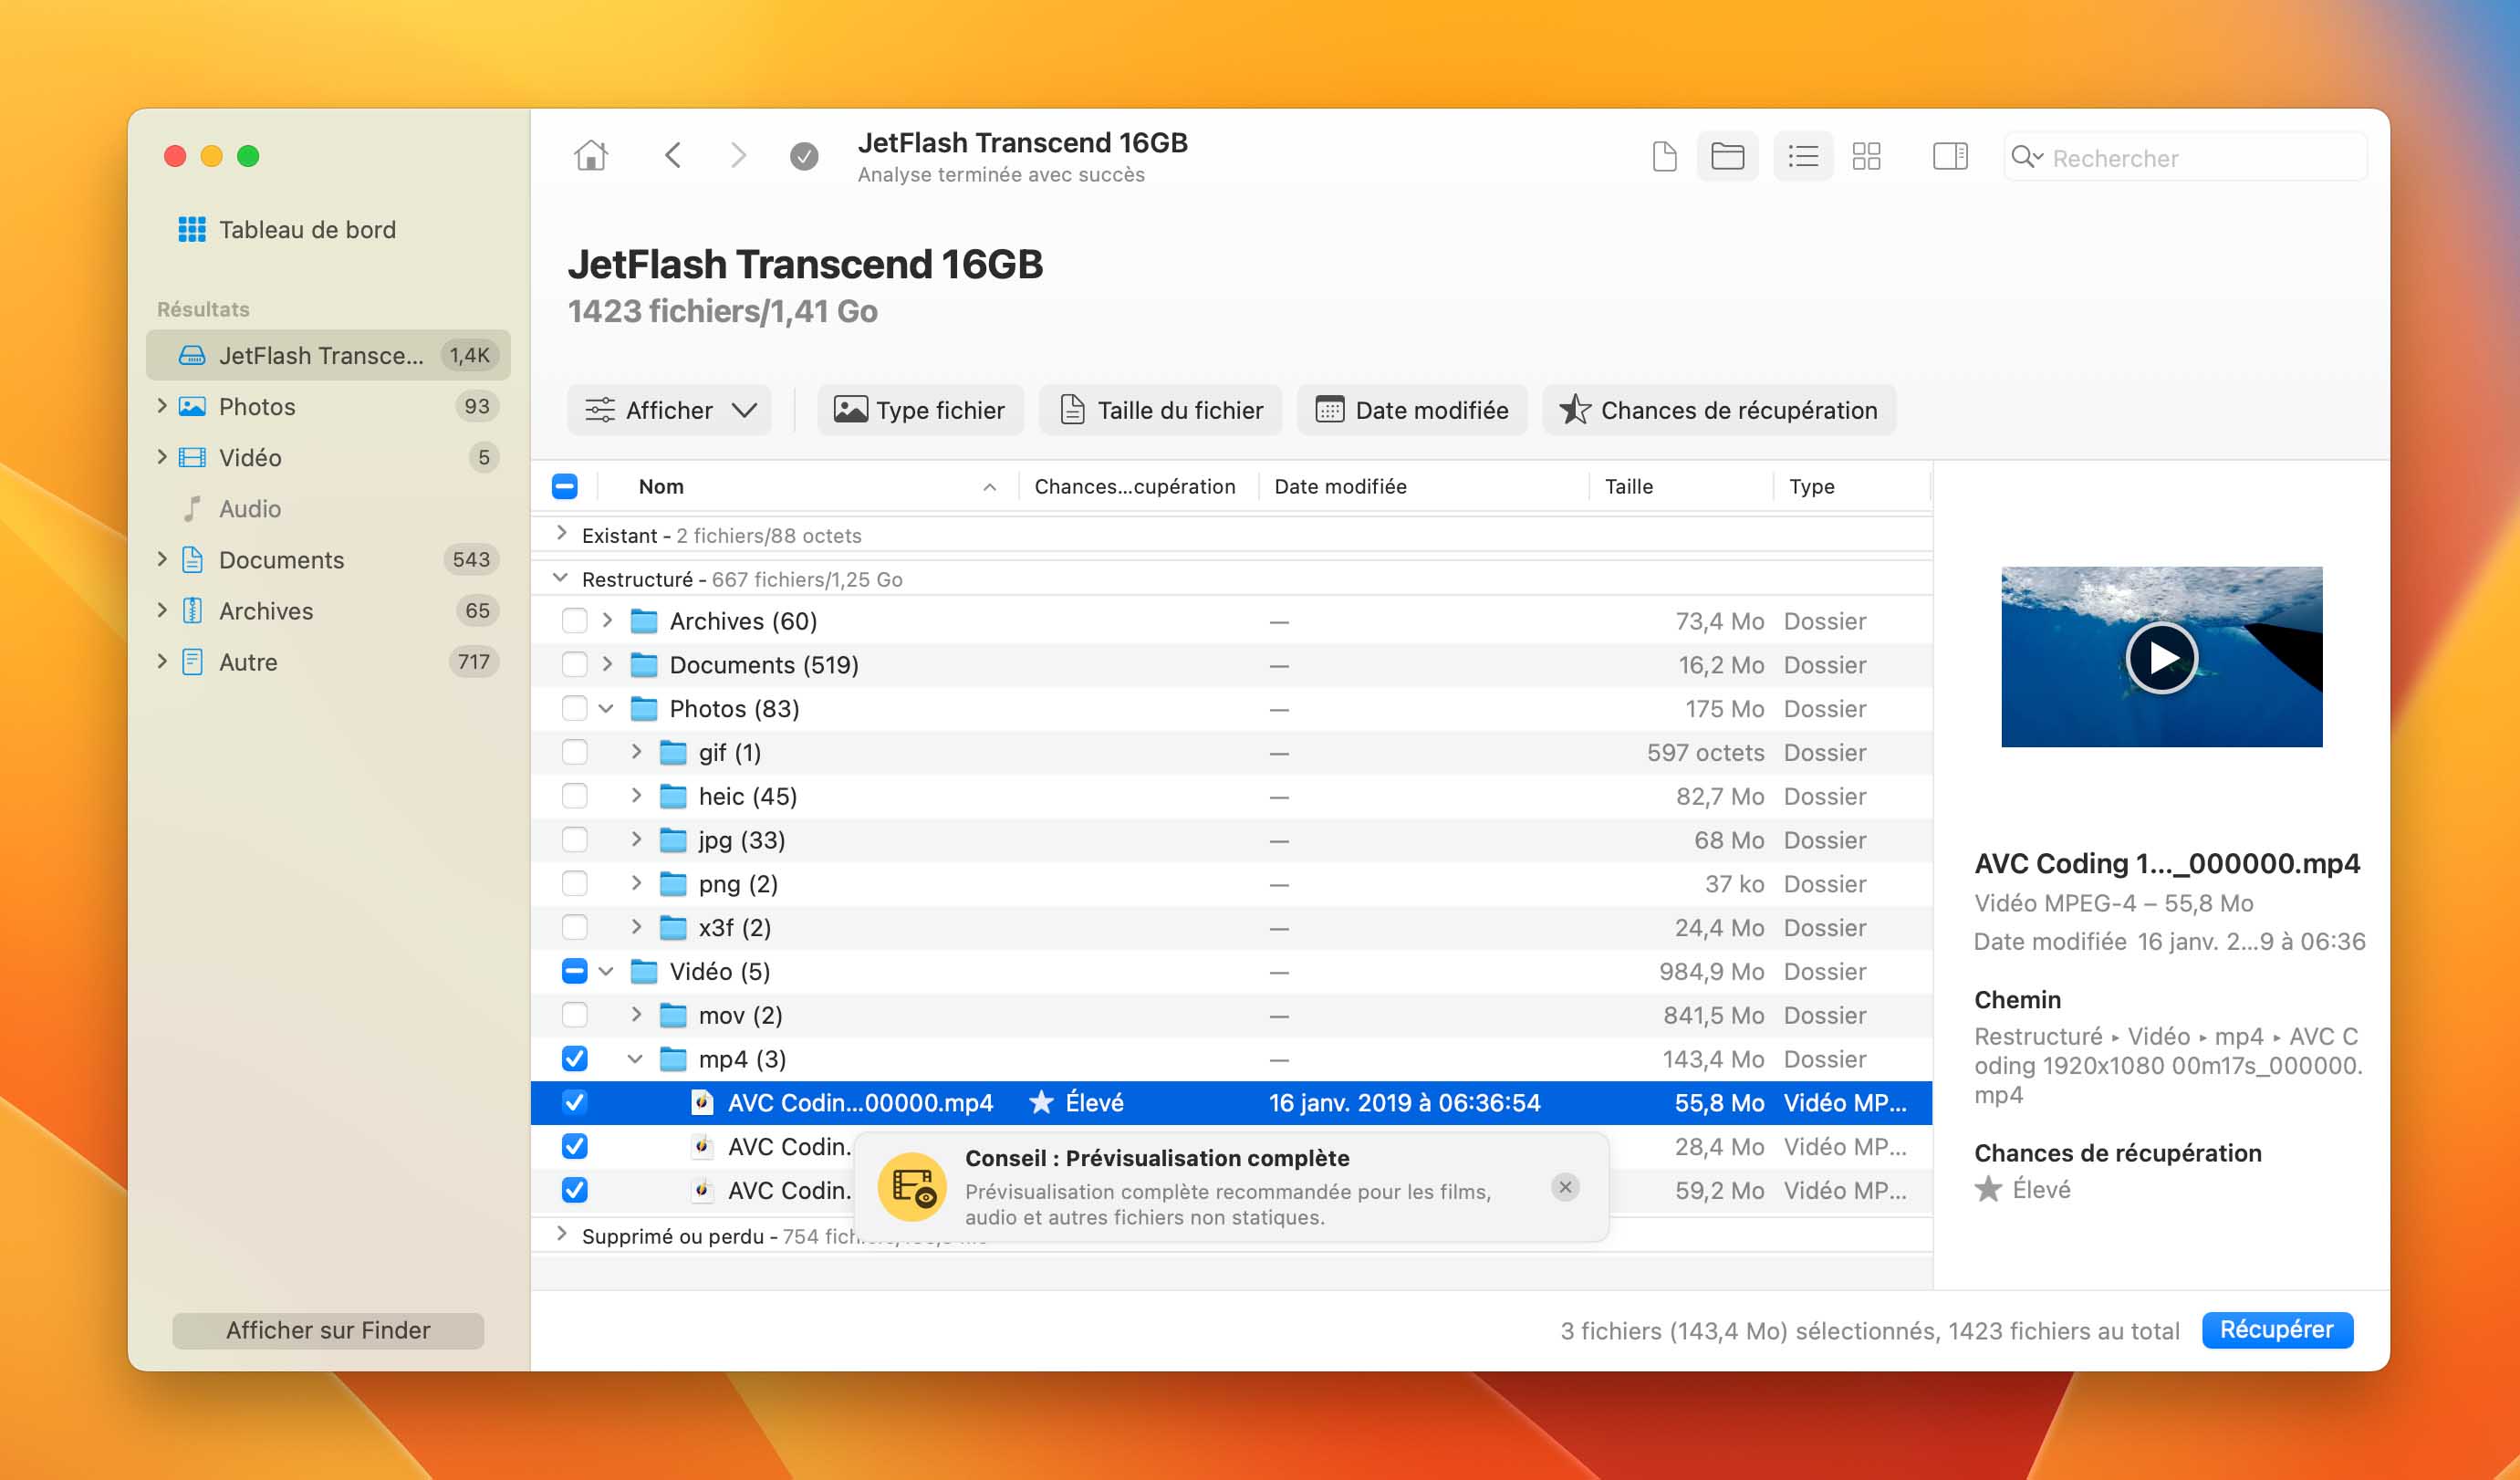2520x1480 pixels.
Task: Click Afficher sur Finder button
Action: (328, 1330)
